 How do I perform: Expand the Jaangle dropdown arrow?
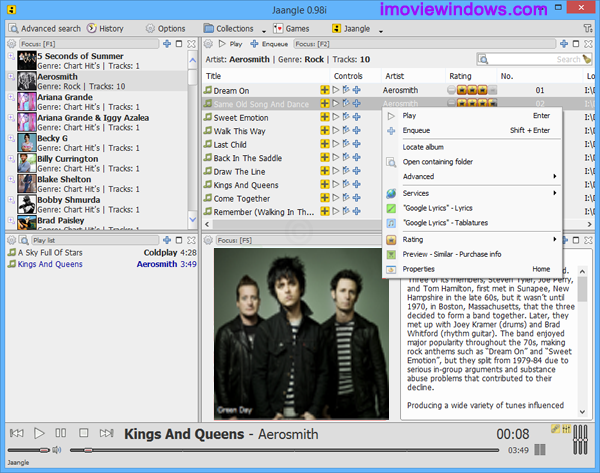pos(381,31)
